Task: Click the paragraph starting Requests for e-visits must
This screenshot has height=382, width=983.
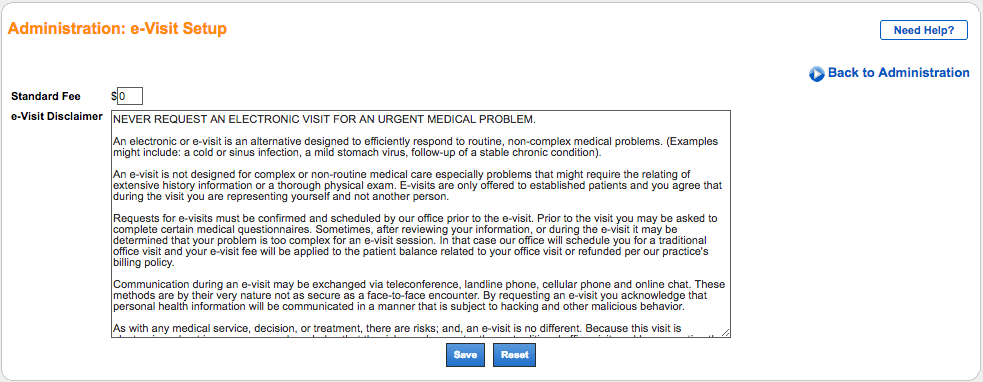Action: pyautogui.click(x=415, y=241)
